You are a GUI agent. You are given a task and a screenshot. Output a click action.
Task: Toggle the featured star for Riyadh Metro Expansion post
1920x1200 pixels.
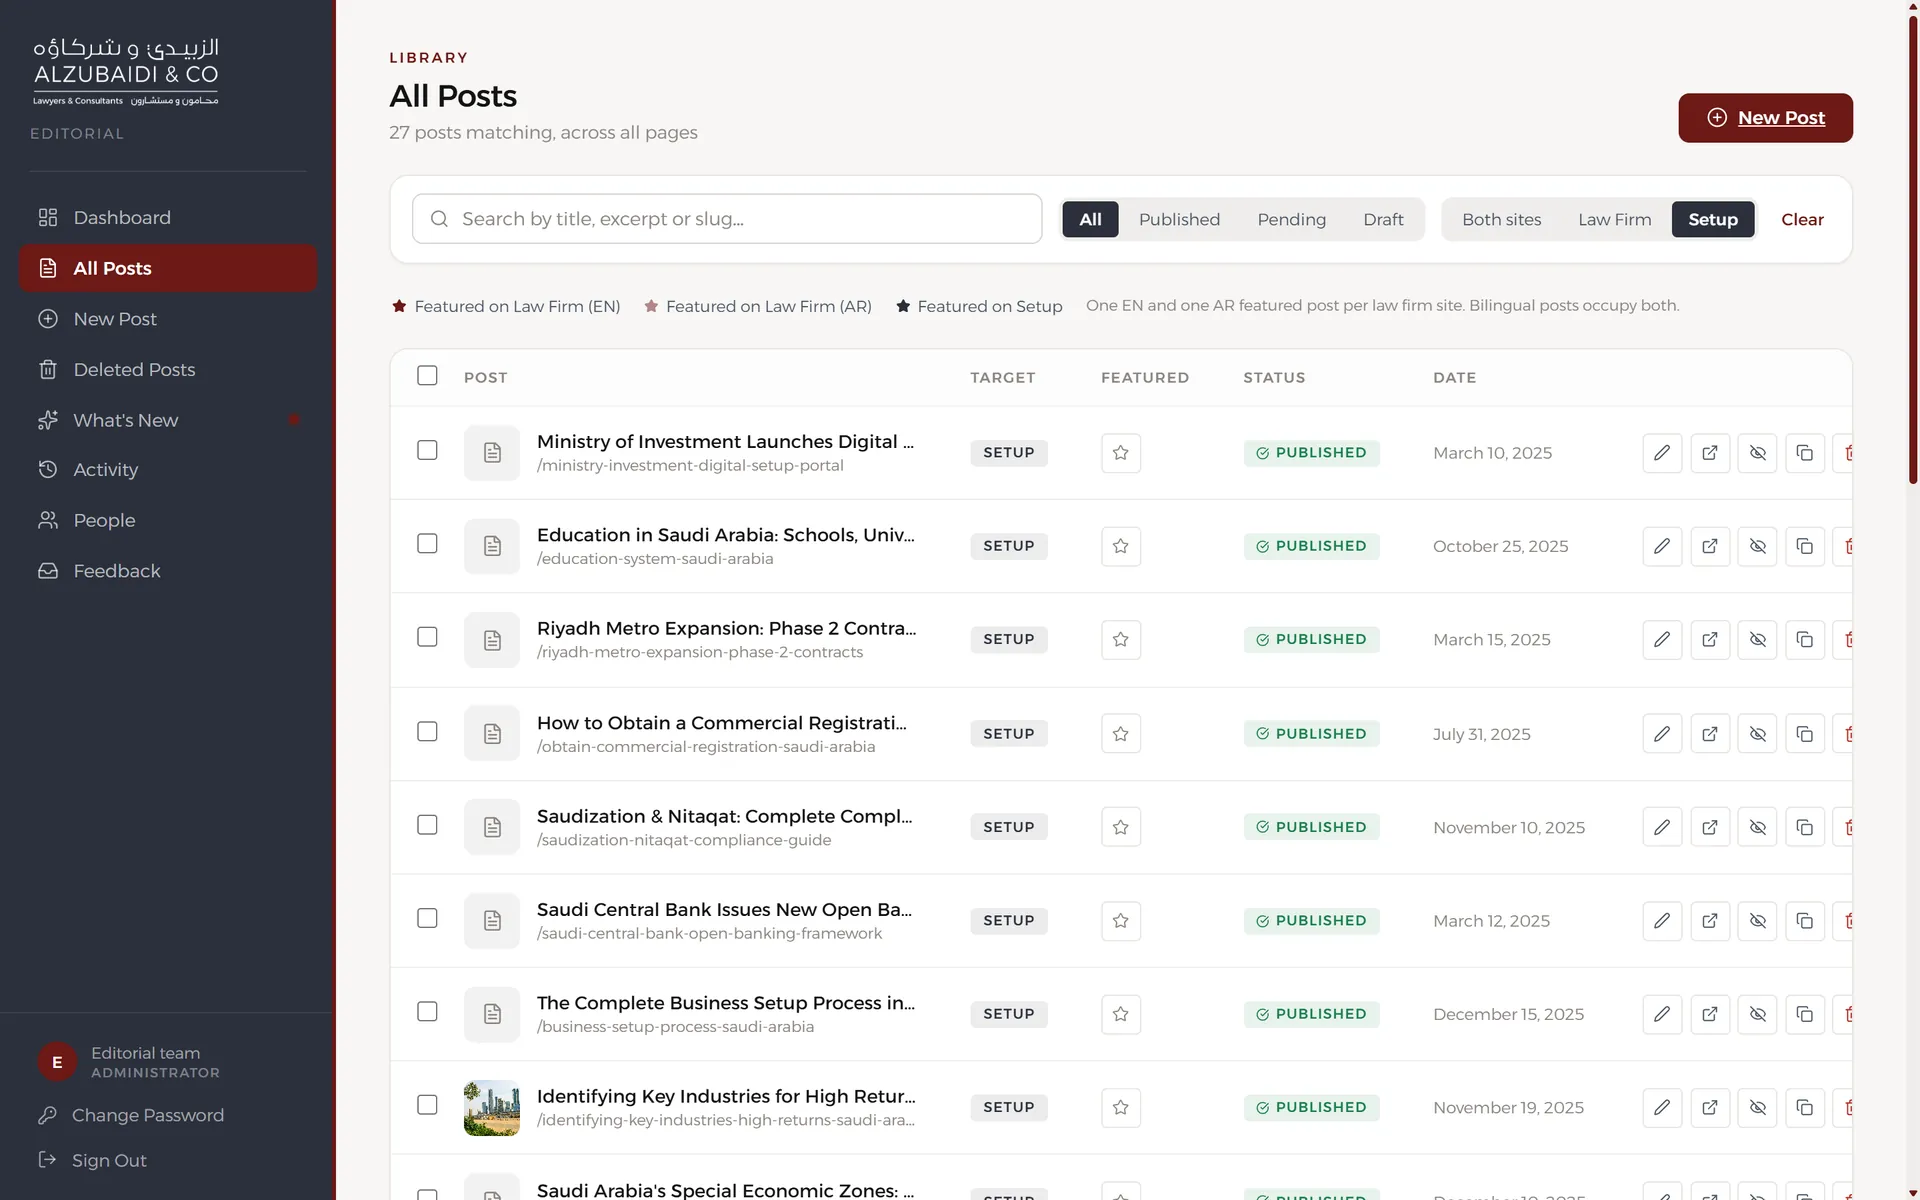point(1121,640)
